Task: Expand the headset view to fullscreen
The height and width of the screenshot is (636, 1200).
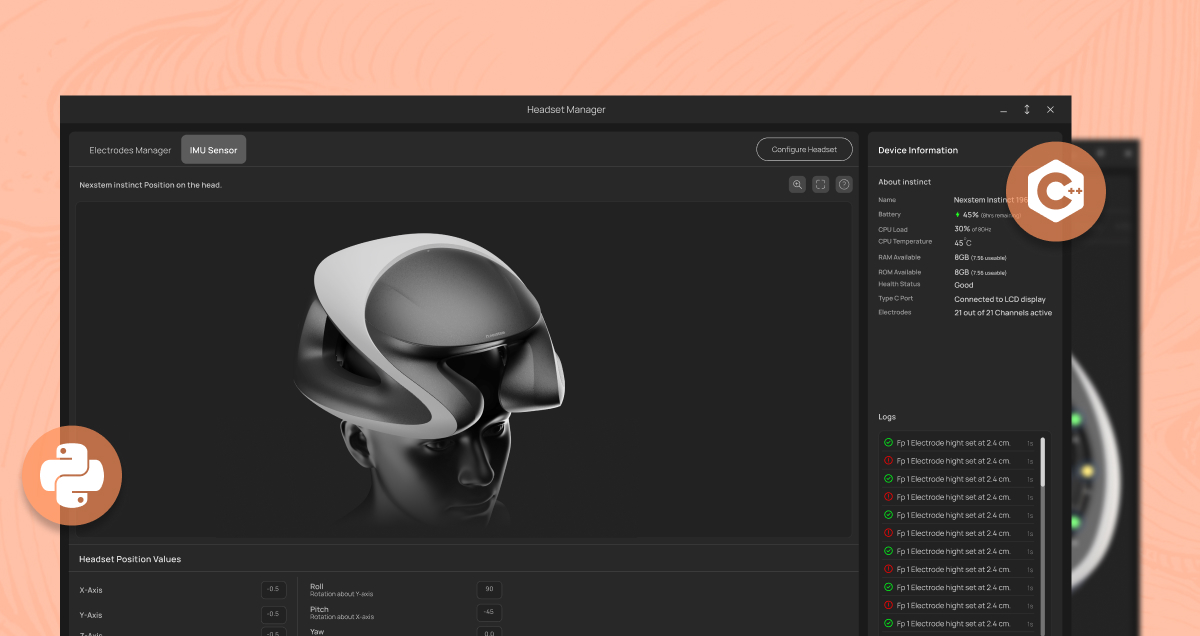Action: tap(820, 184)
